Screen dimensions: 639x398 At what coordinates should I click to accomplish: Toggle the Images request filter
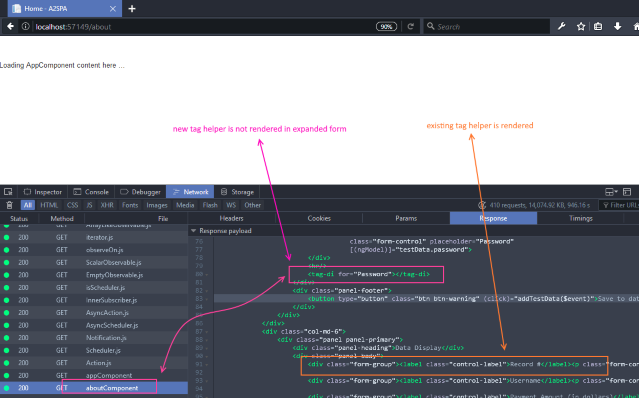(x=157, y=205)
